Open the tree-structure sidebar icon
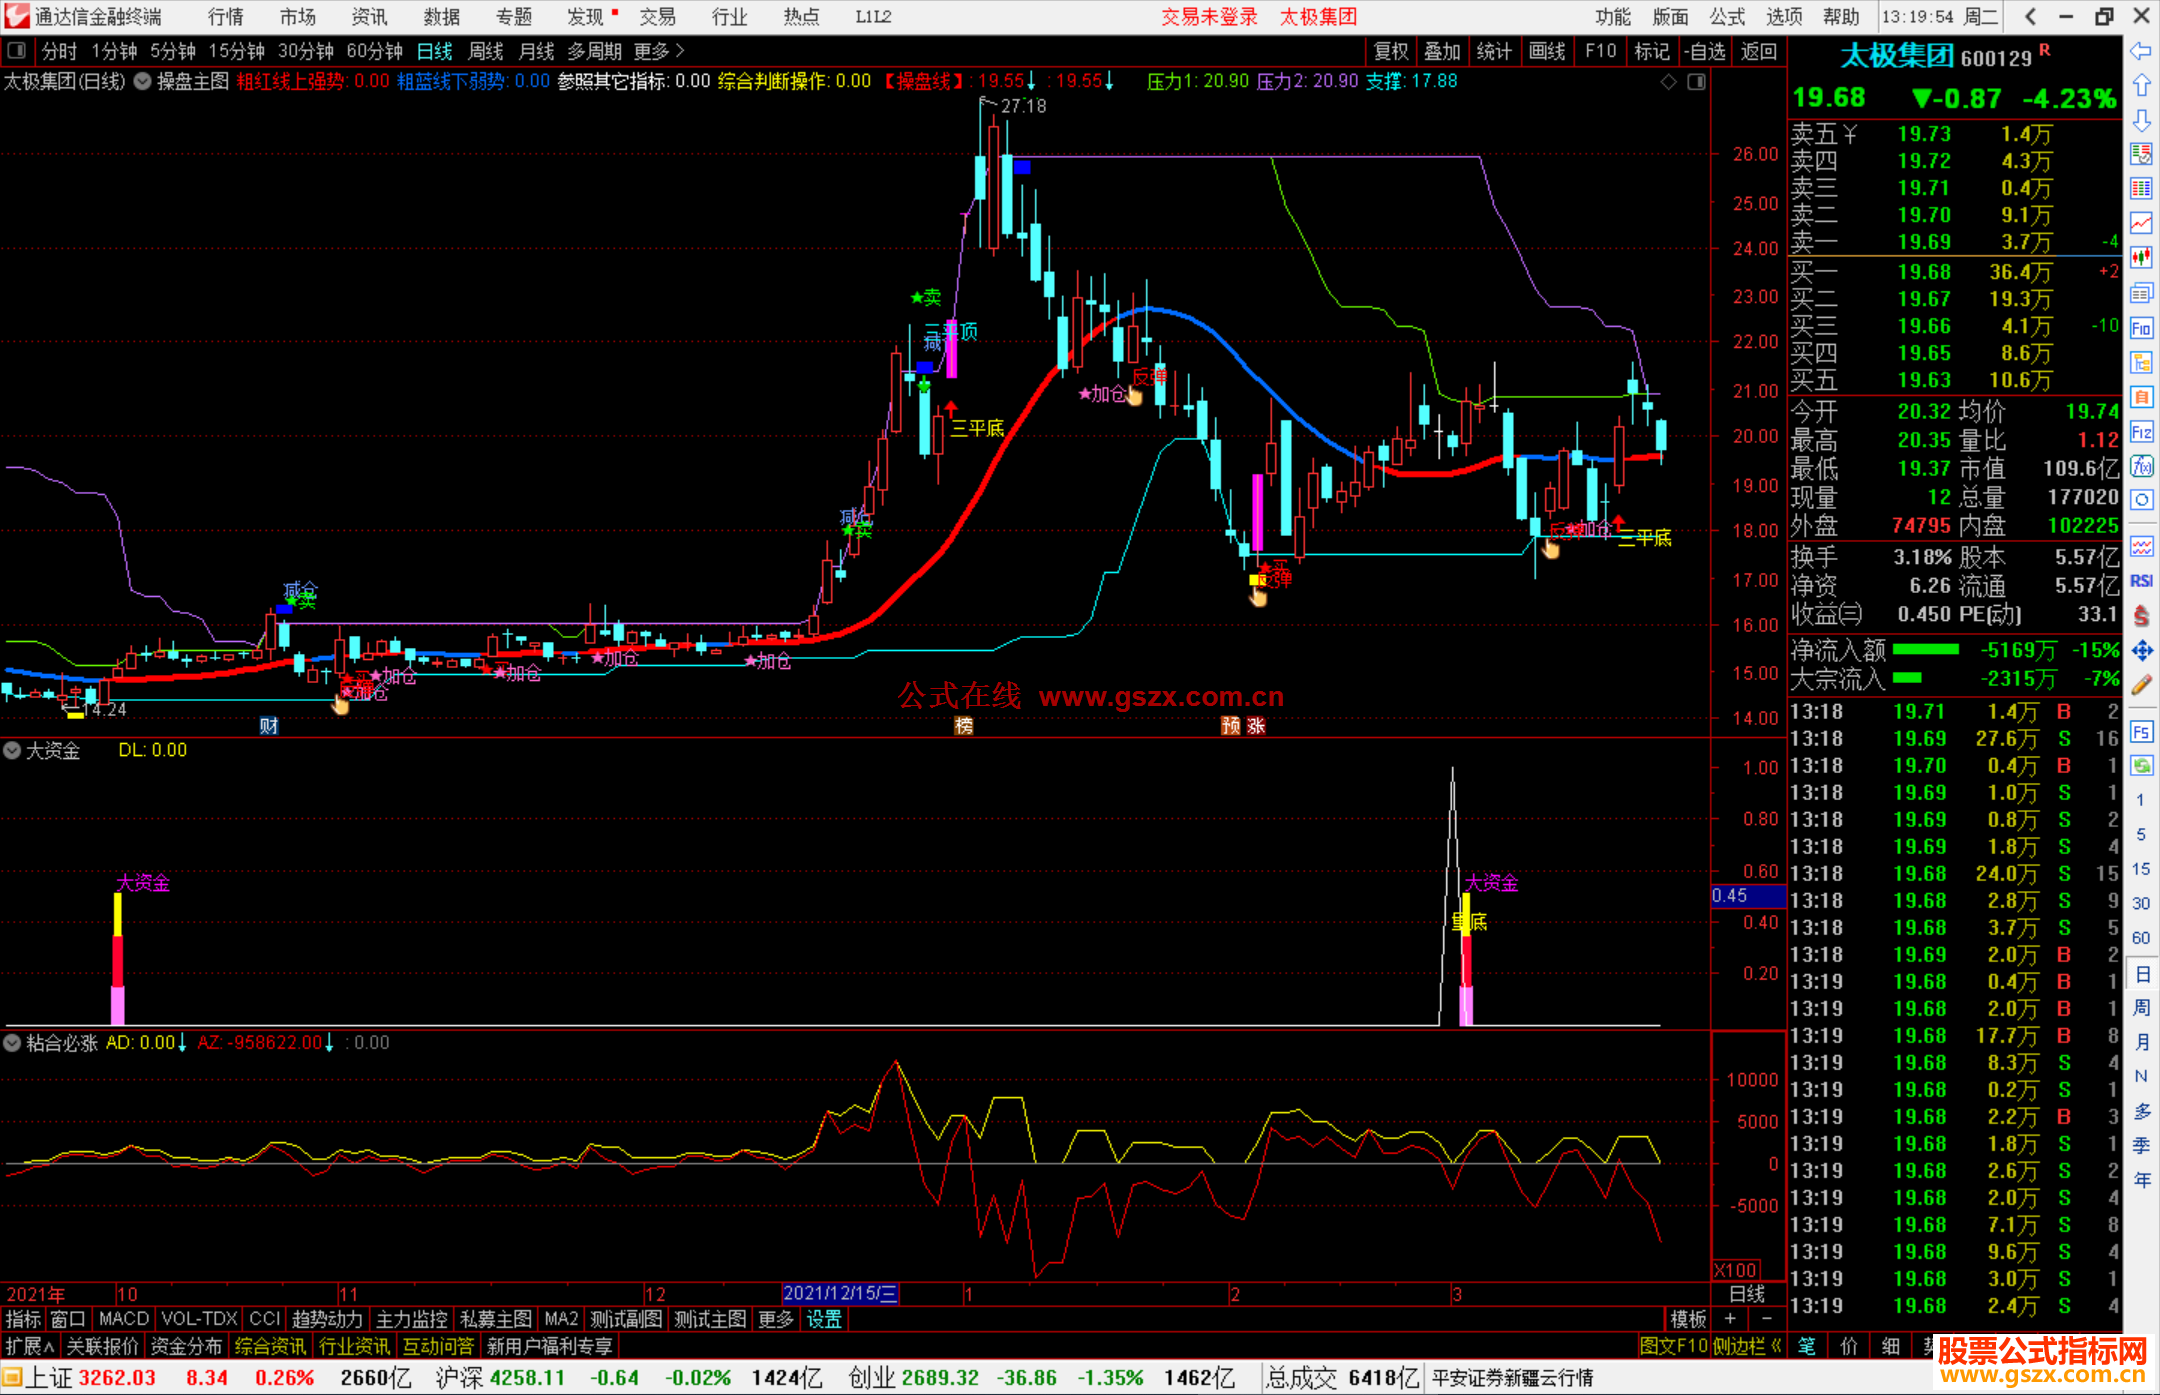The width and height of the screenshot is (2160, 1395). point(2141,362)
